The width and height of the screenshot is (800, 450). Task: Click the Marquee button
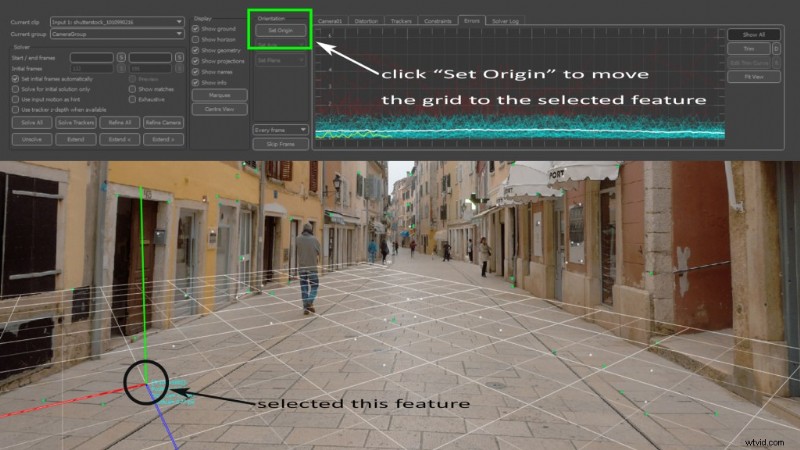[x=219, y=95]
